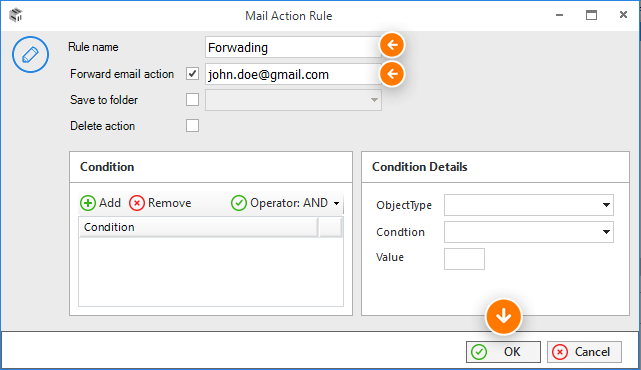Click the orange arrow beside the email field
Screen dimensions: 641x370
click(x=392, y=74)
